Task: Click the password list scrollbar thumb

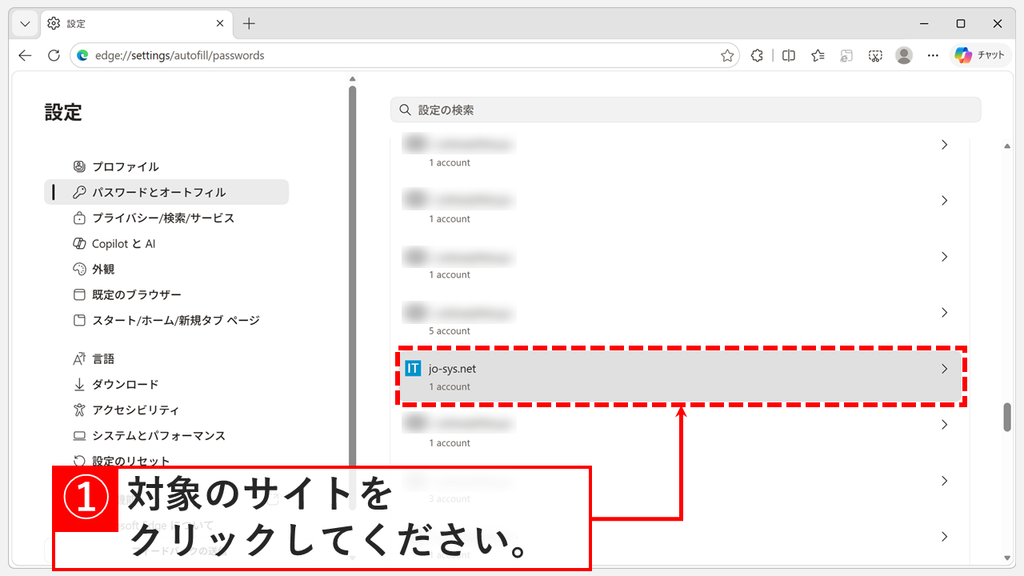Action: [1007, 417]
